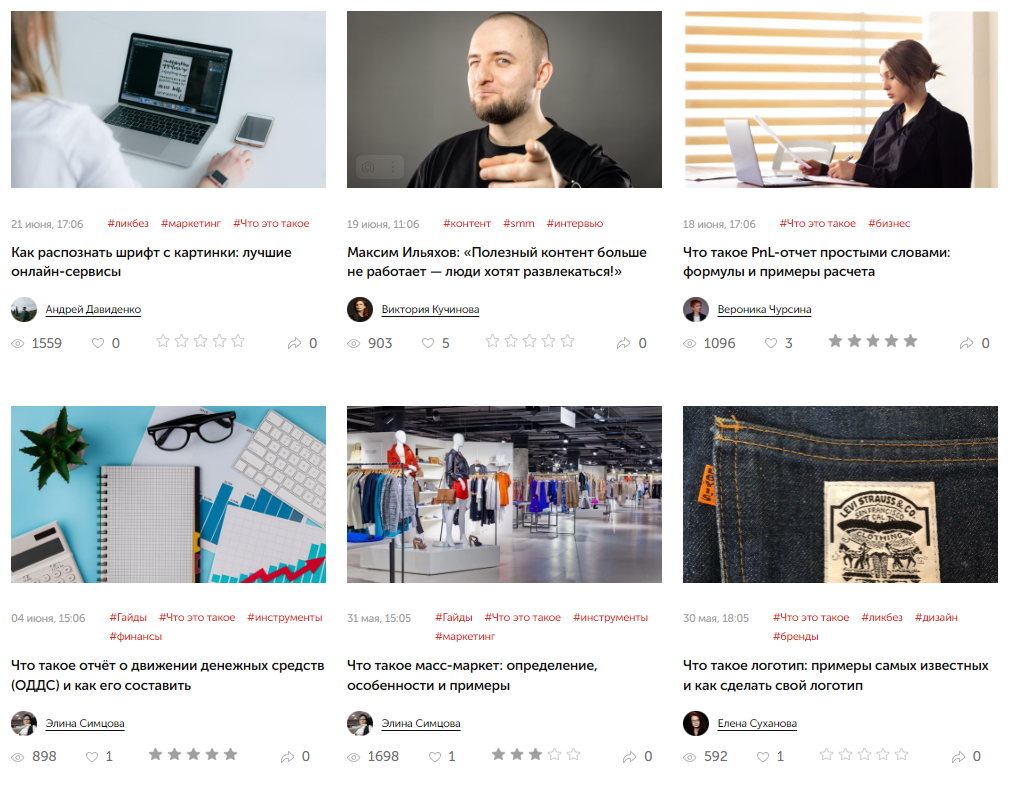Screen dimensions: 1011x786
Task: Open clothing store mannequins thumbnail
Action: tap(504, 495)
